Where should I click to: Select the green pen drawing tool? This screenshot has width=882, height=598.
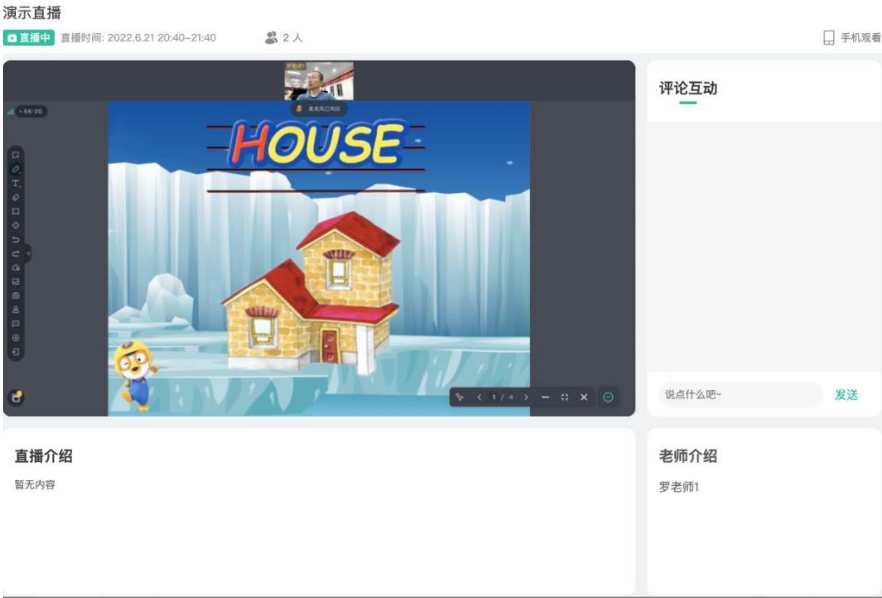point(16,169)
